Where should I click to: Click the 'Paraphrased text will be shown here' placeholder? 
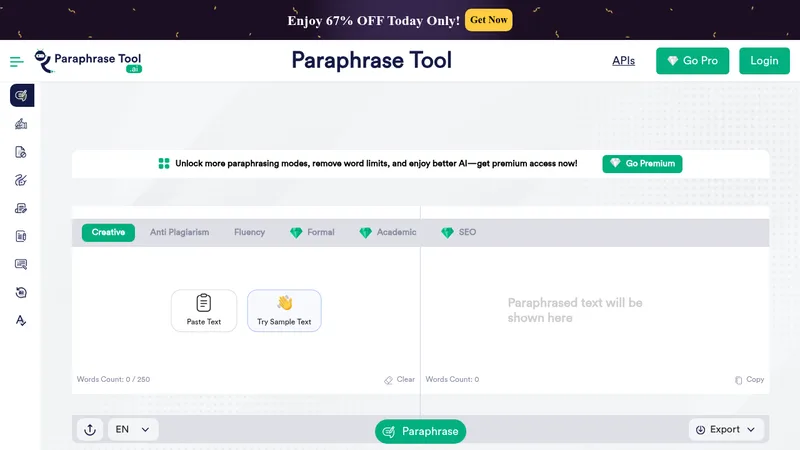pos(575,310)
